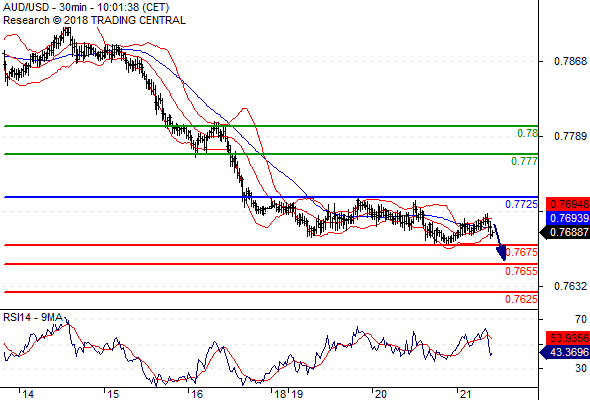590x400 pixels.
Task: Select the 0.78 resistance label
Action: coord(527,133)
